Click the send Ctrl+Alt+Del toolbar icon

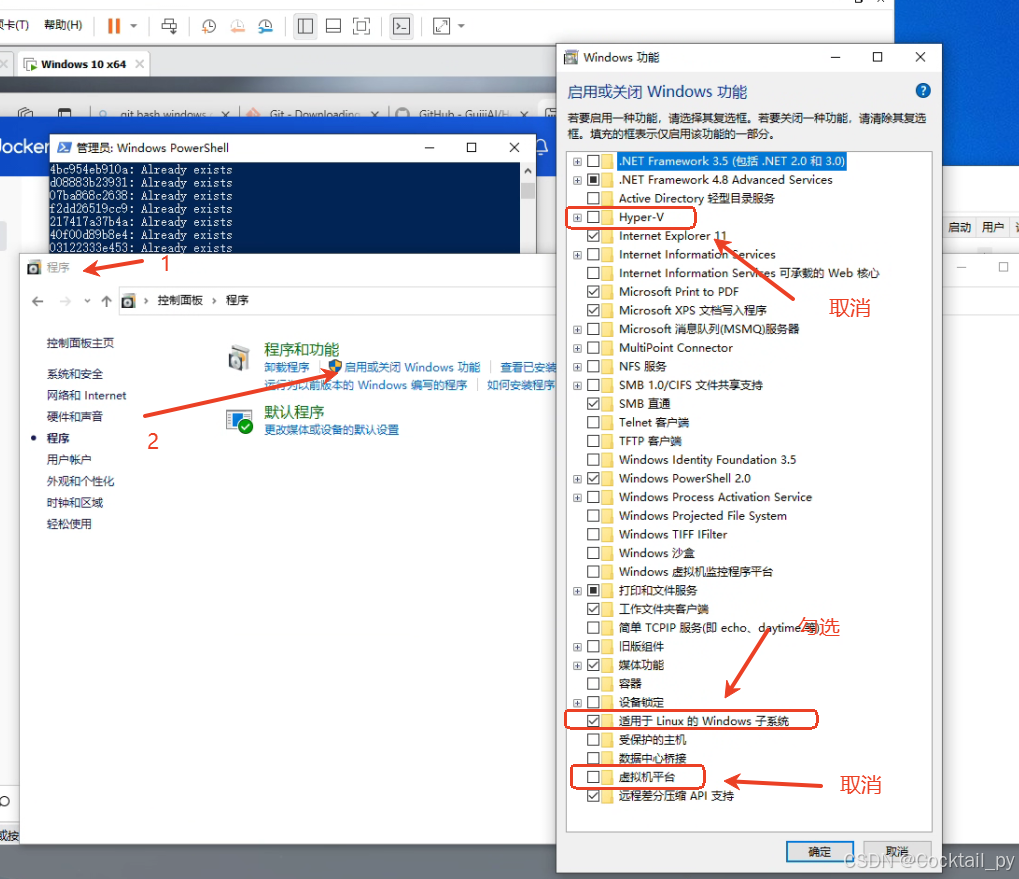pos(169,26)
